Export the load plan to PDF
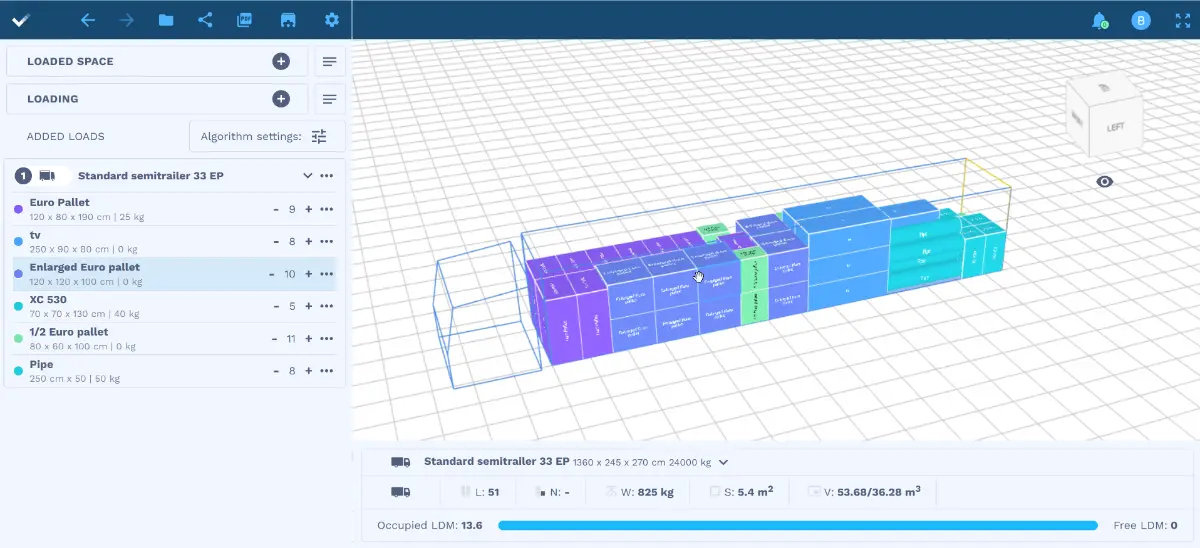This screenshot has width=1200, height=548. (245, 20)
